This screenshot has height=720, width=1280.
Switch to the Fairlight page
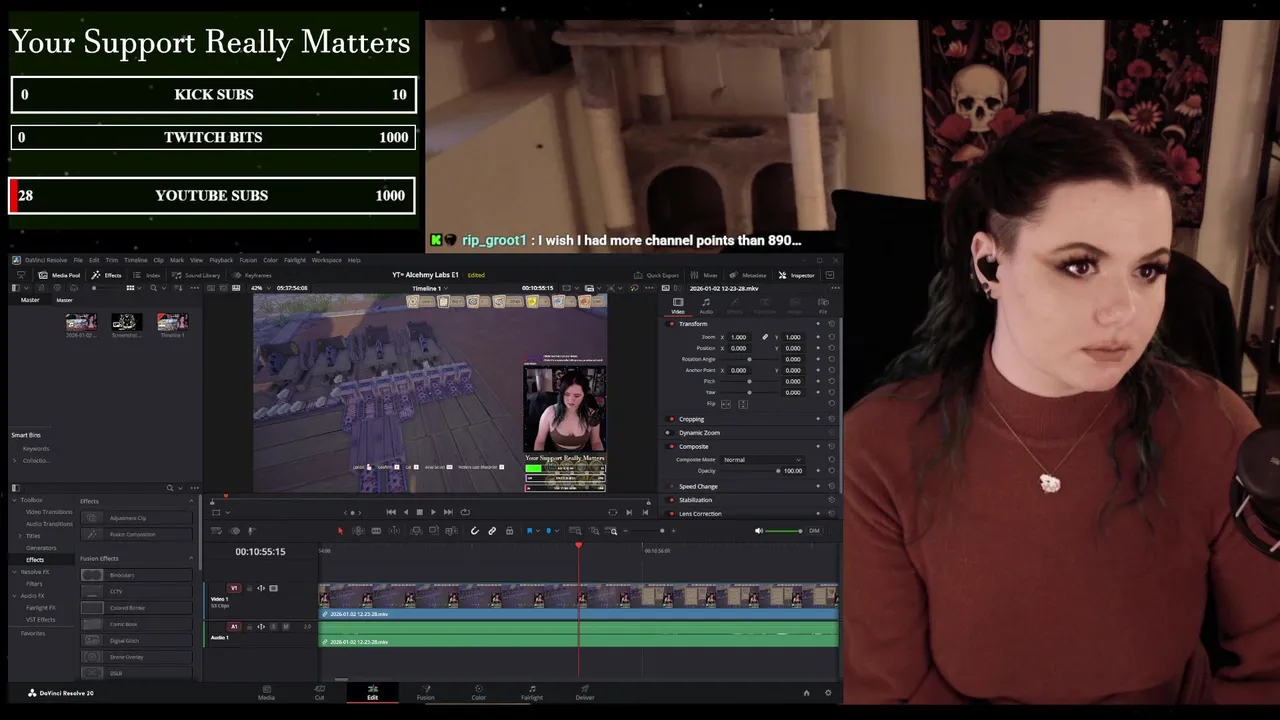click(532, 692)
